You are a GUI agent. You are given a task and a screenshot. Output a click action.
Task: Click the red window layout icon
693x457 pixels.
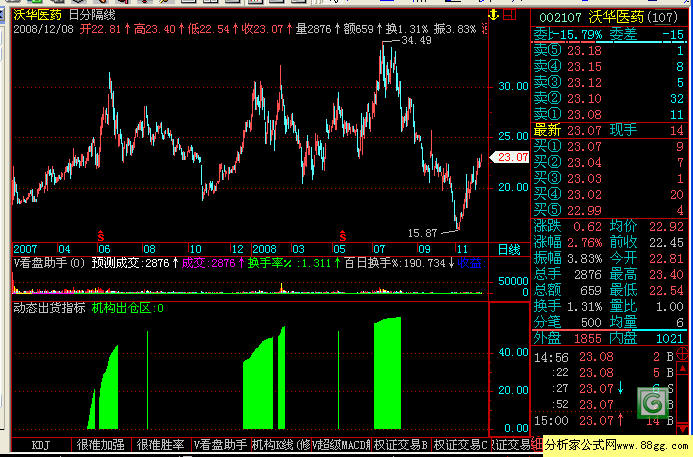tap(510, 15)
